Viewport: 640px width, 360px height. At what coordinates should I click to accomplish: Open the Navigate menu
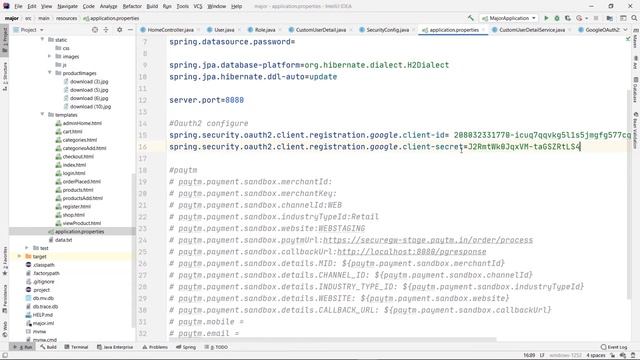coord(67,6)
